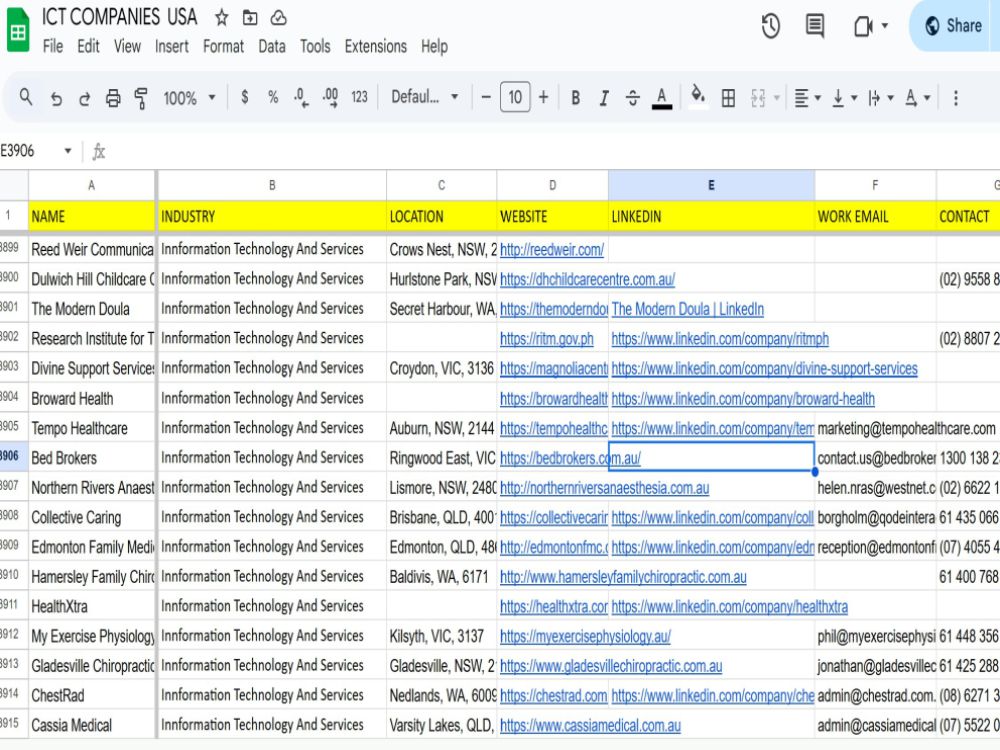The width and height of the screenshot is (1000, 750).
Task: Open version history clock icon
Action: point(770,26)
